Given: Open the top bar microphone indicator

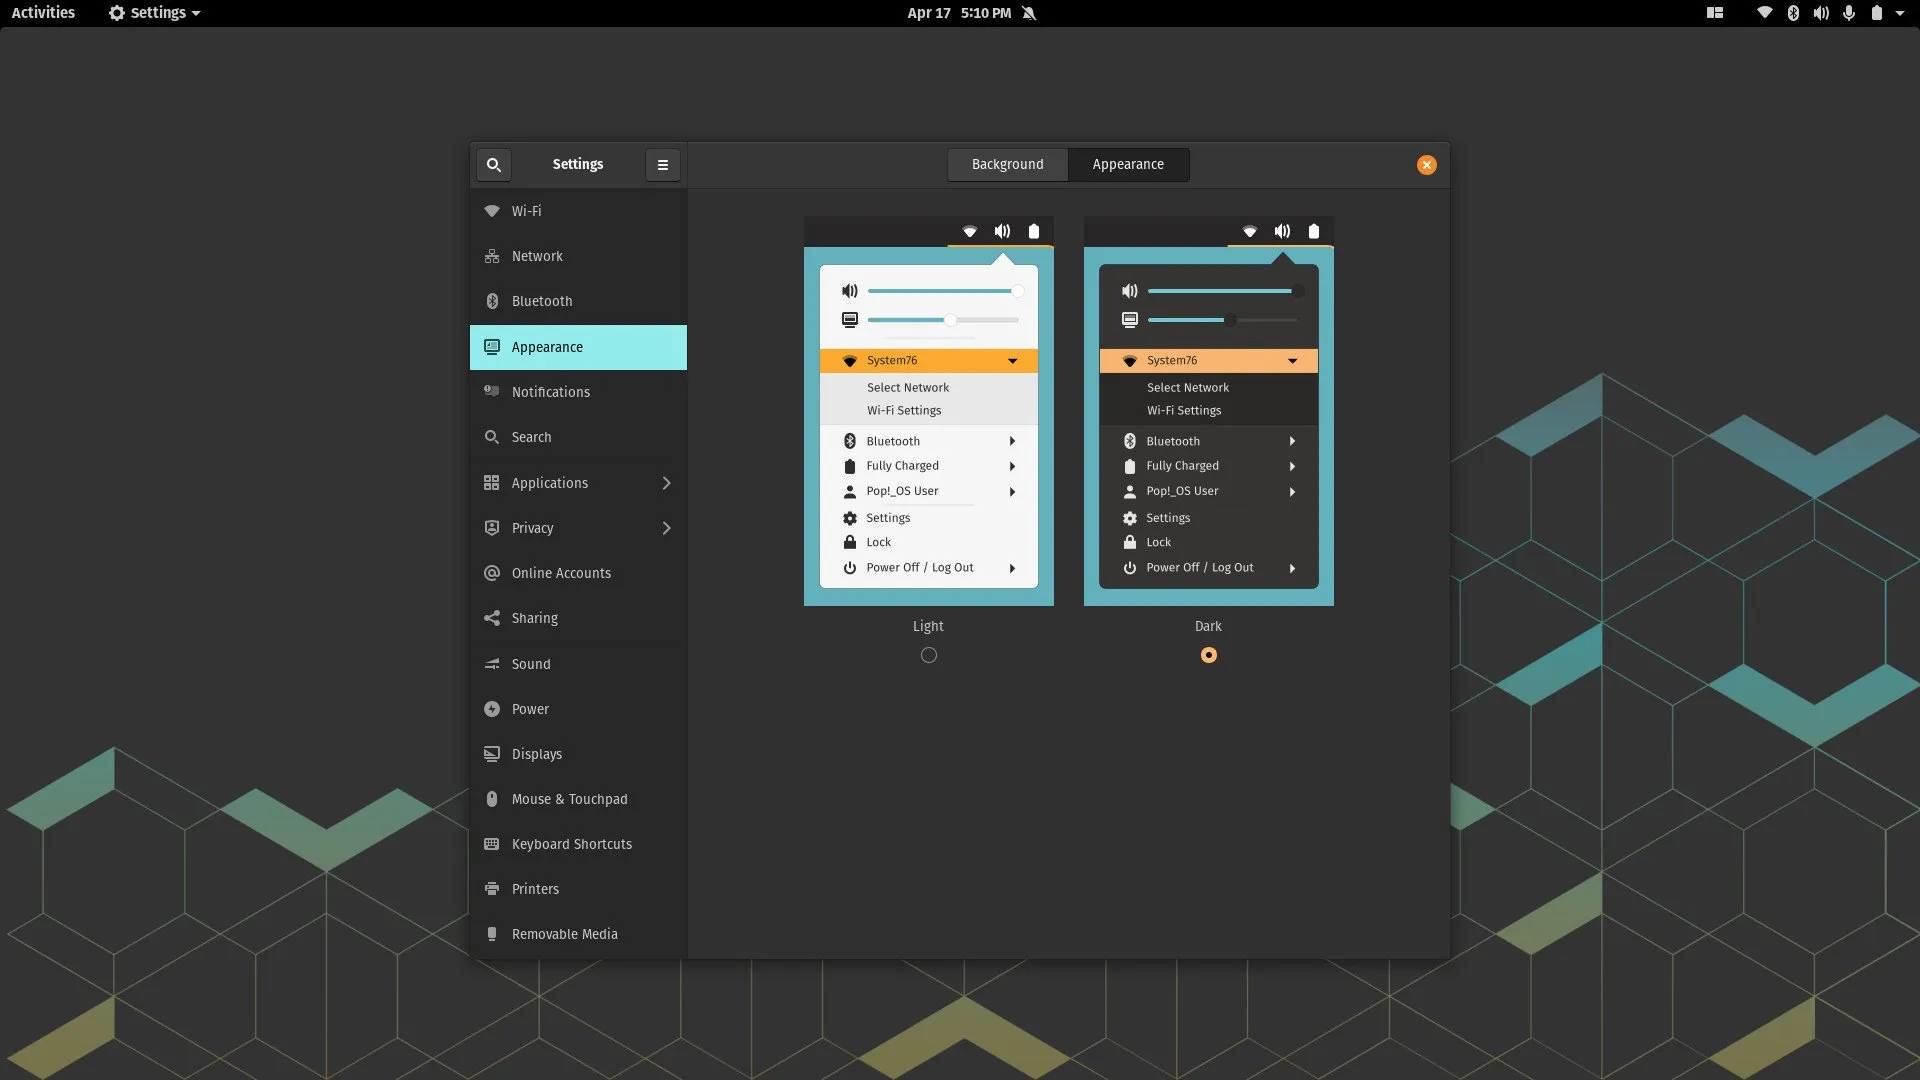Looking at the screenshot, I should pos(1849,13).
